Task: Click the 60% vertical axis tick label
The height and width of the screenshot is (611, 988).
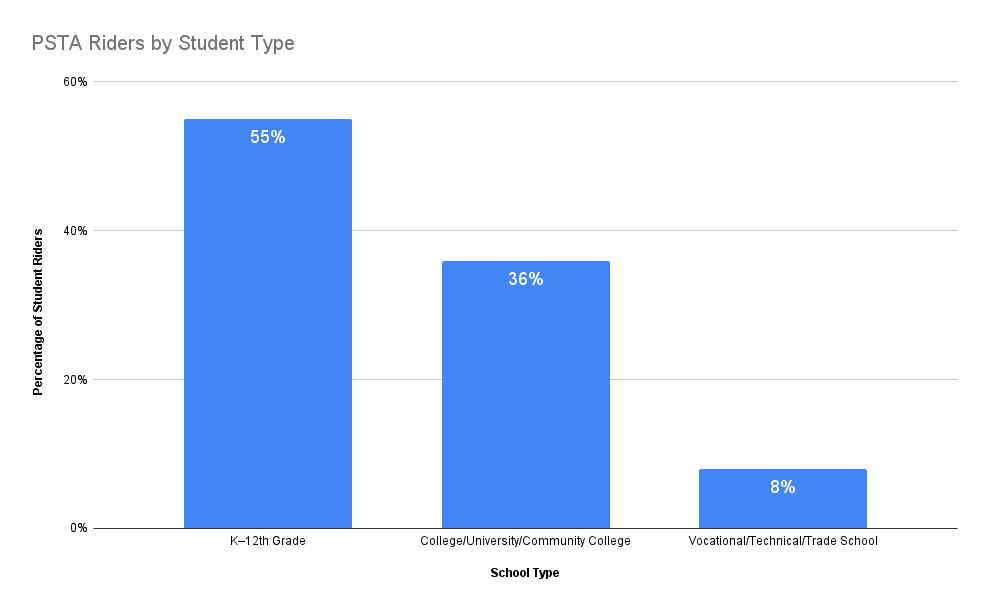Action: click(x=76, y=82)
